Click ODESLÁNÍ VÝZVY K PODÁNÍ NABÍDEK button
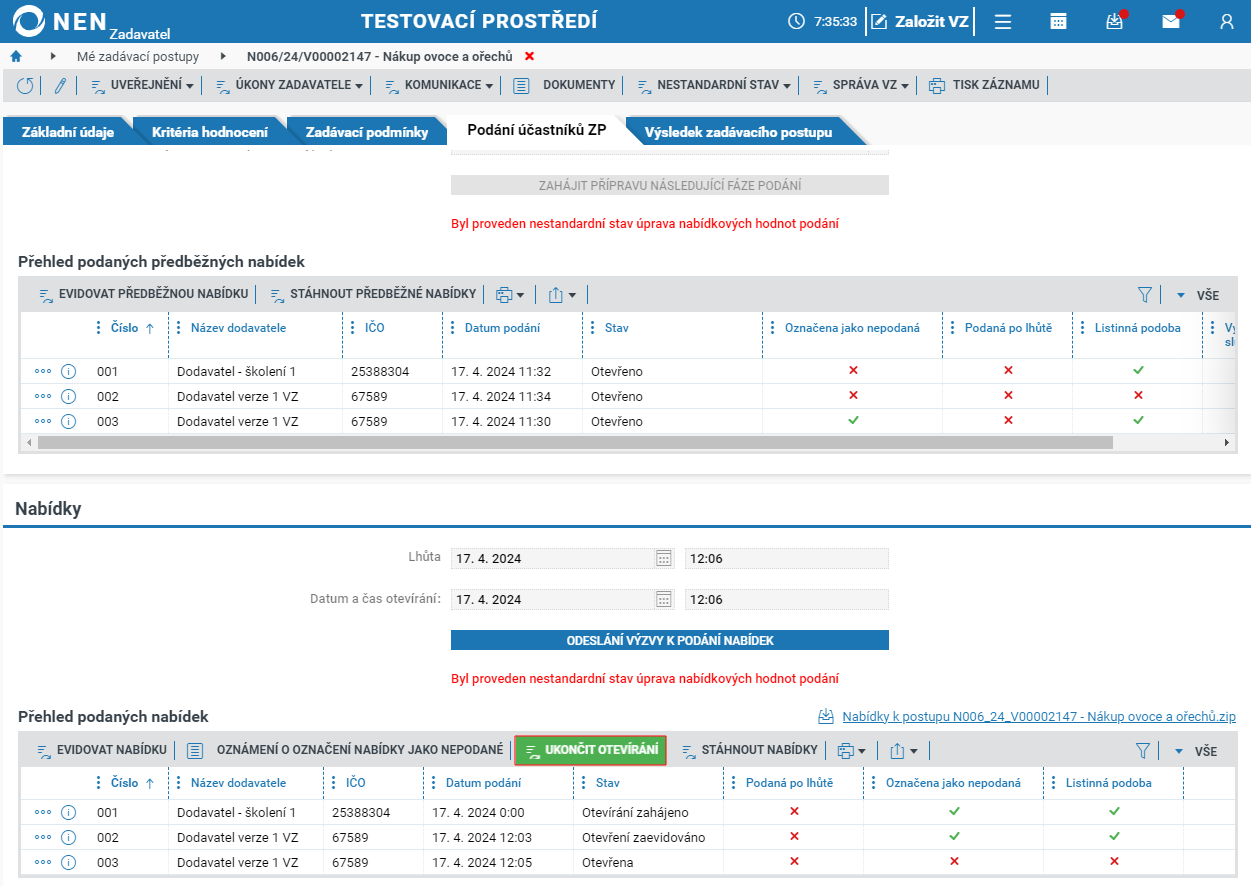Screen dimensions: 1251x886 point(670,640)
